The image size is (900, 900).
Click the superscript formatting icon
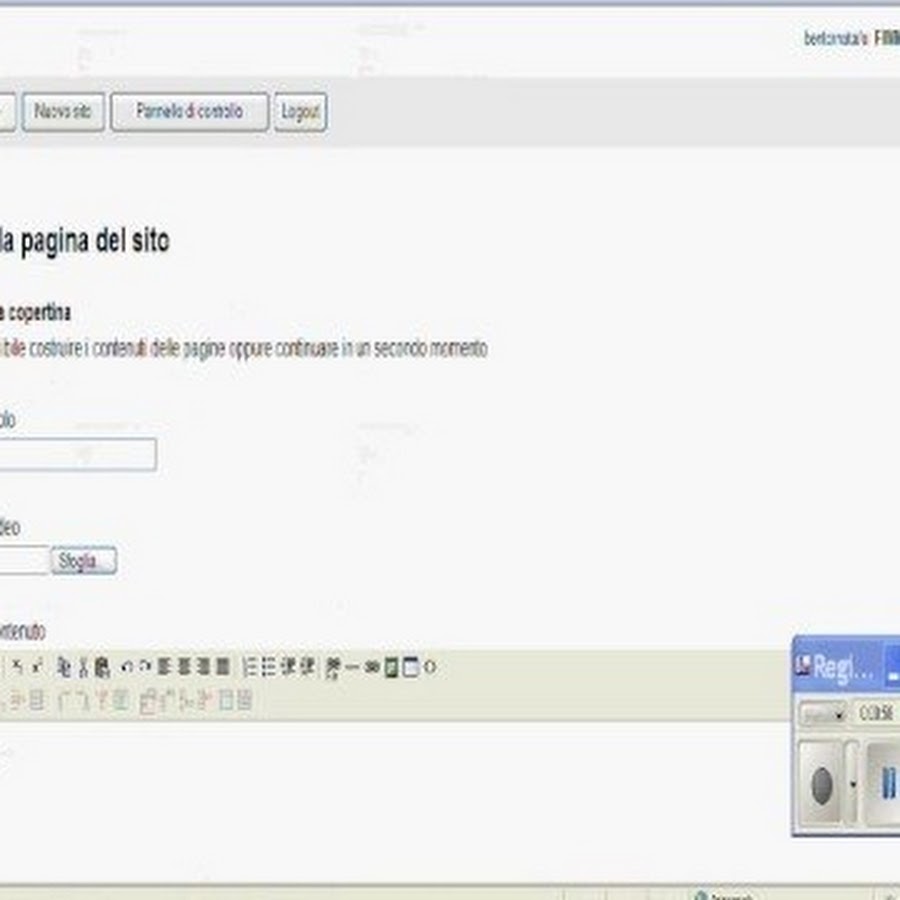click(x=37, y=668)
